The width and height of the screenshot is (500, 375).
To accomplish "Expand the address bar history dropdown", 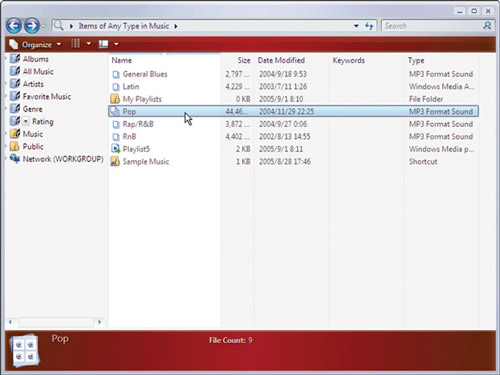I will point(356,26).
